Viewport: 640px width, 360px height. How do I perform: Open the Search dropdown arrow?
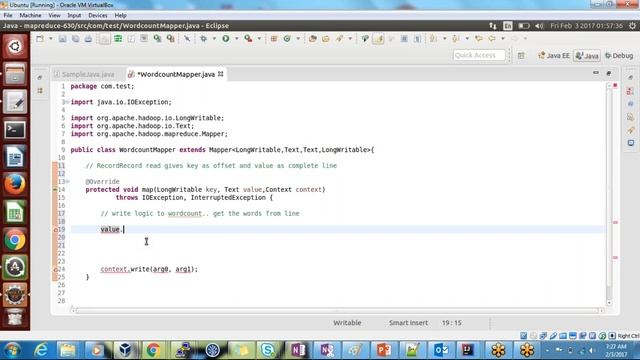[x=350, y=39]
